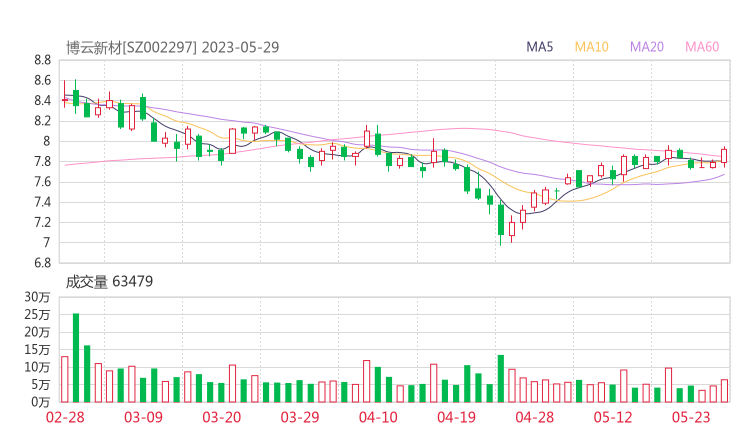Image resolution: width=740 pixels, height=440 pixels.
Task: Click the 成交量 63479 volume label
Action: pos(109,282)
